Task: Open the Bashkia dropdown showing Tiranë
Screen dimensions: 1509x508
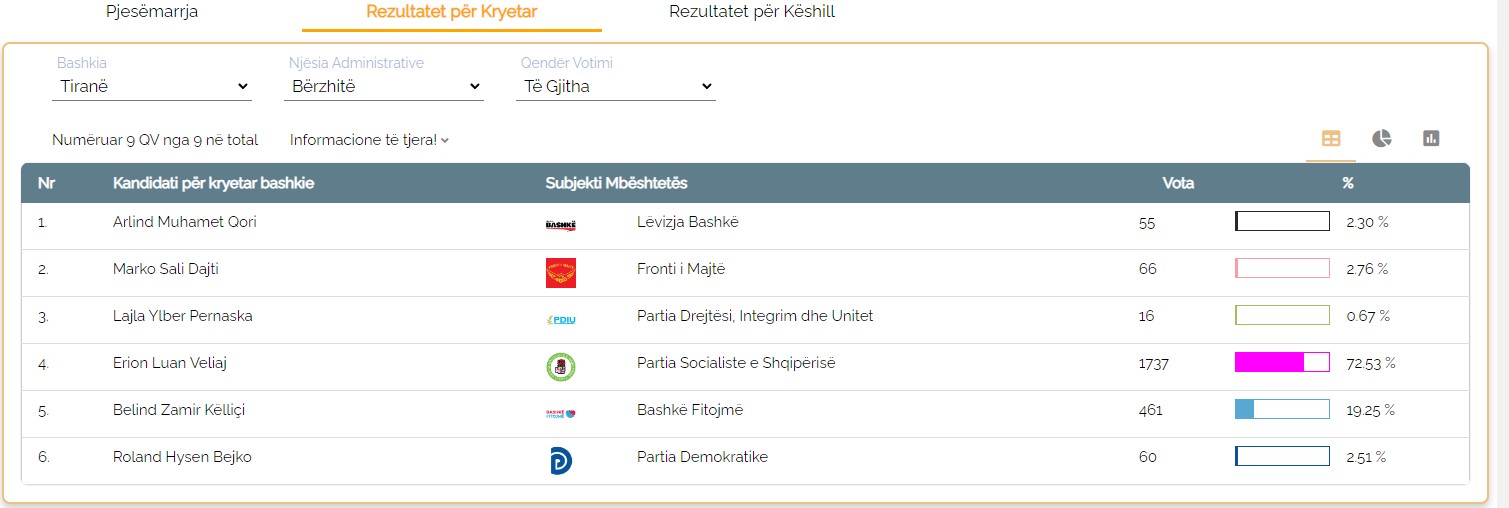Action: [x=152, y=87]
